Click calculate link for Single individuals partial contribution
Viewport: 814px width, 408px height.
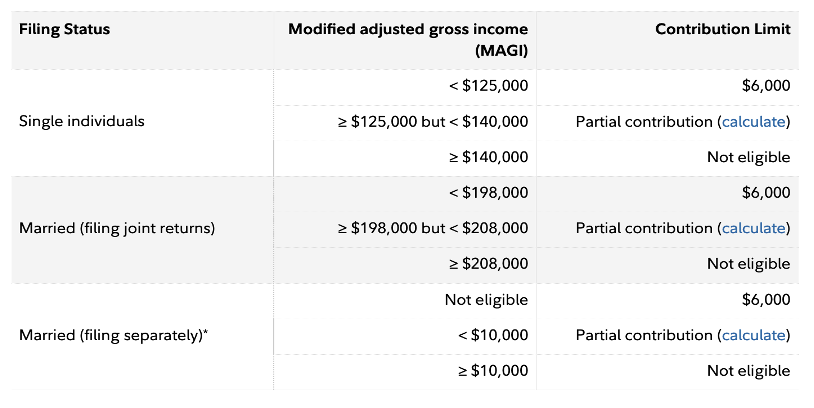click(x=753, y=122)
